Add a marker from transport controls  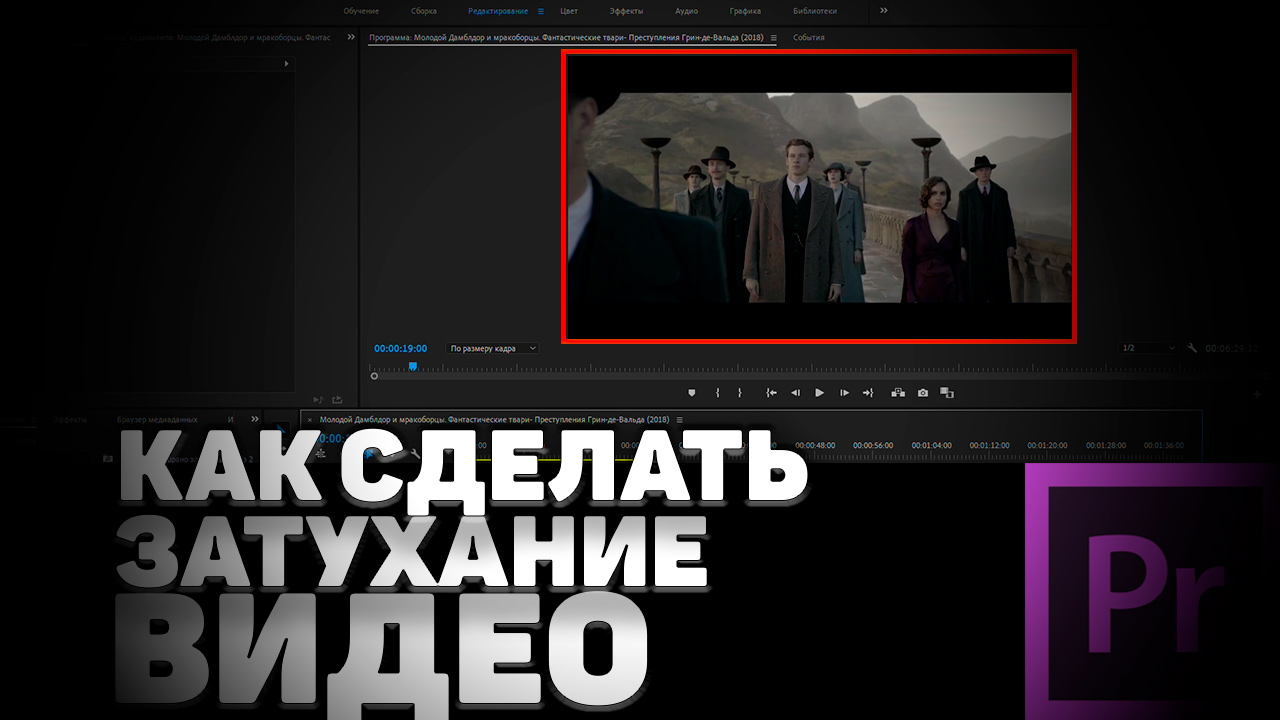[691, 393]
